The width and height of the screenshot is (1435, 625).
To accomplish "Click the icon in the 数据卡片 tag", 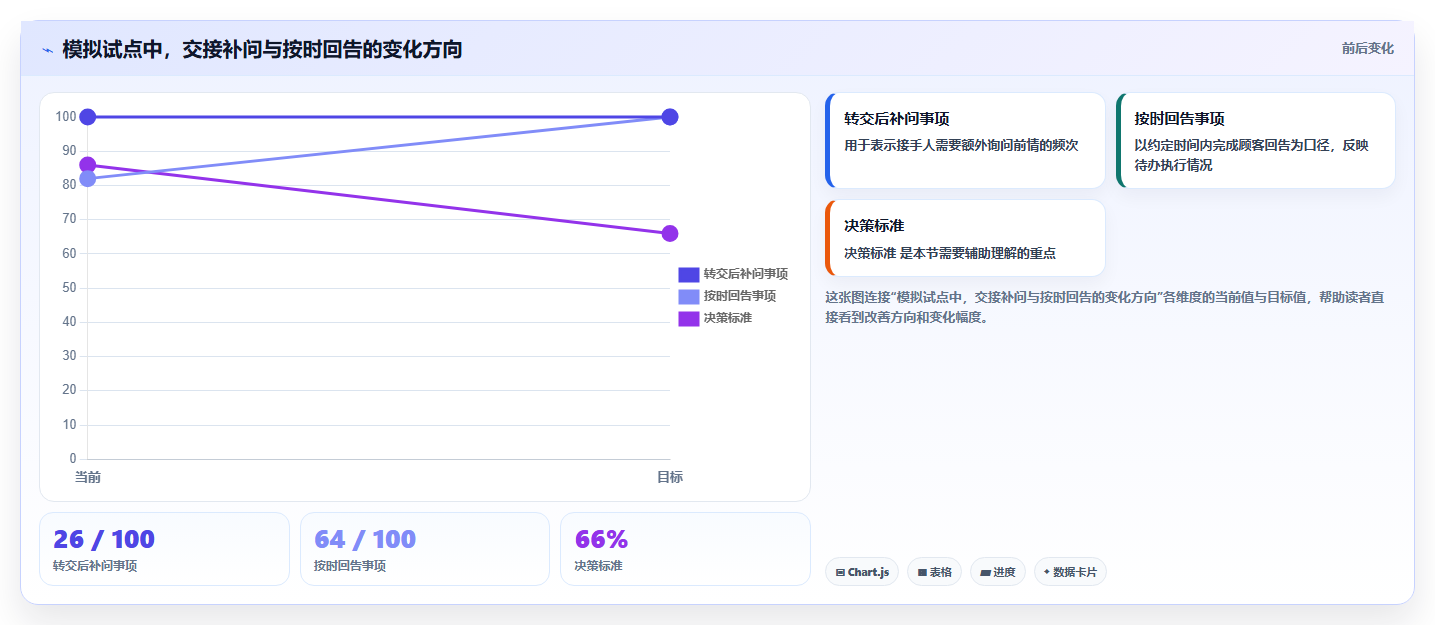I will coord(1047,572).
